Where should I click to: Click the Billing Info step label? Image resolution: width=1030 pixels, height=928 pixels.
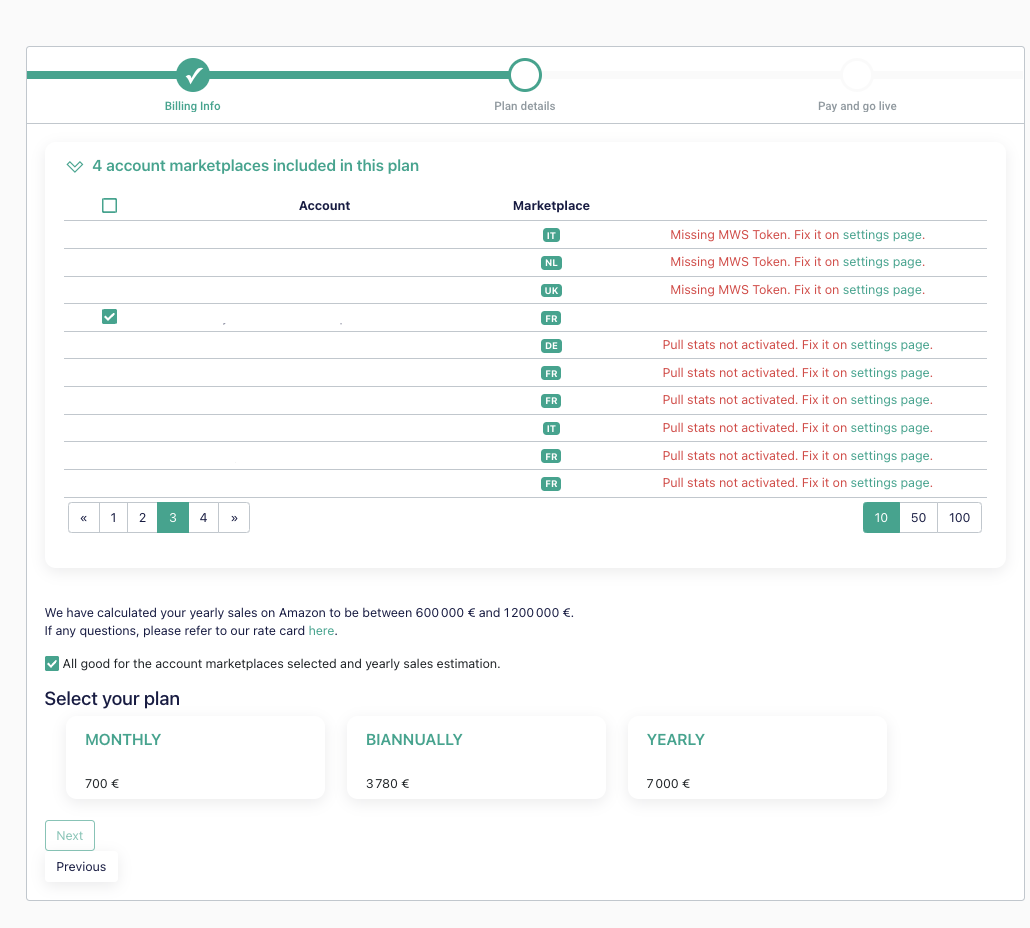192,106
